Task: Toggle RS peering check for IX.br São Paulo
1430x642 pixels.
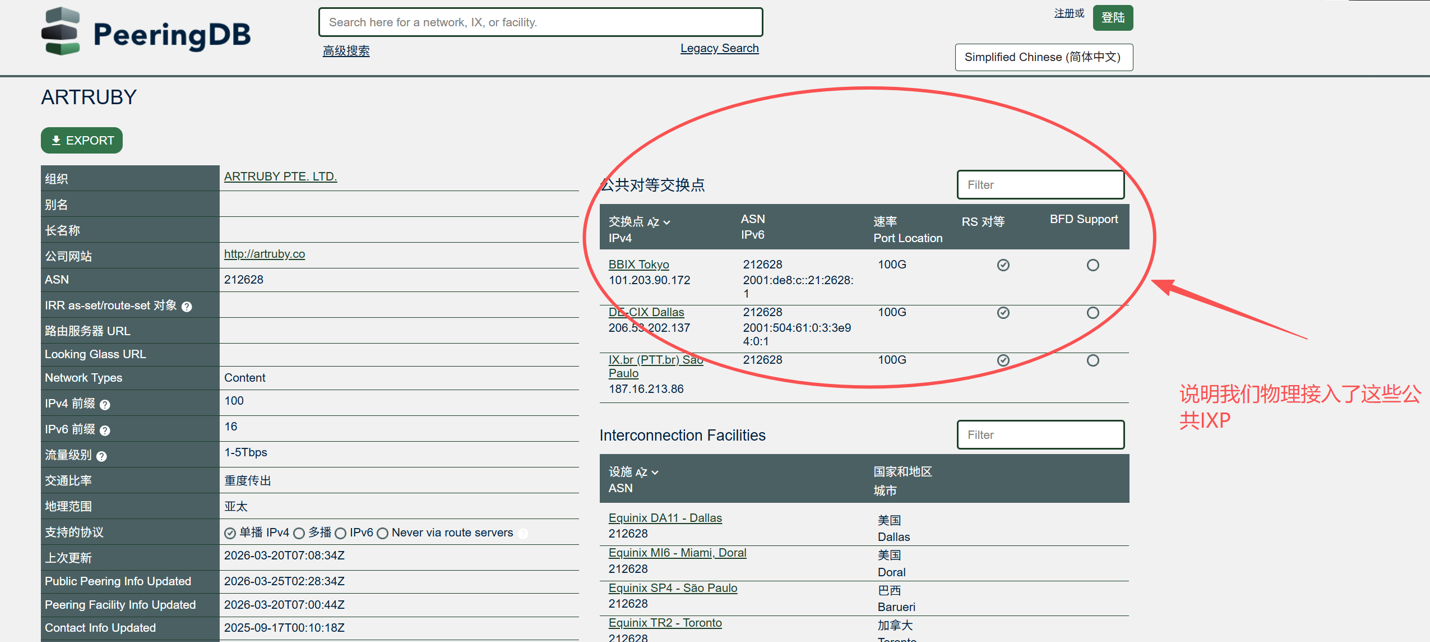Action: tap(1003, 360)
